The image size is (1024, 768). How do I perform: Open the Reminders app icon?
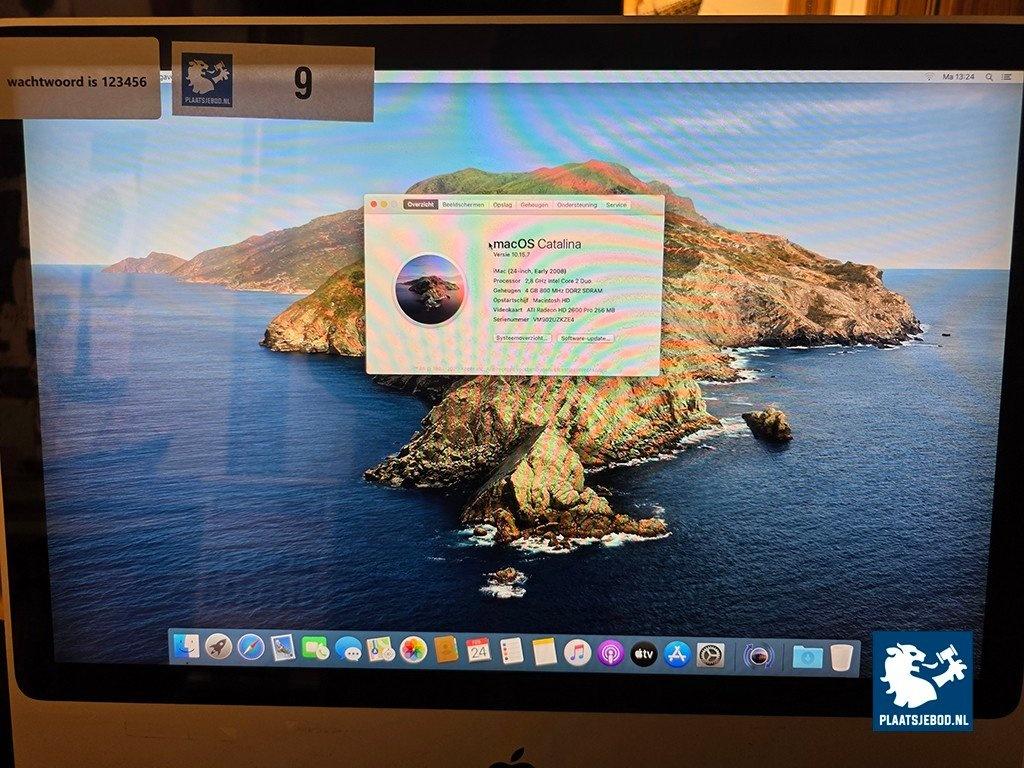click(511, 652)
